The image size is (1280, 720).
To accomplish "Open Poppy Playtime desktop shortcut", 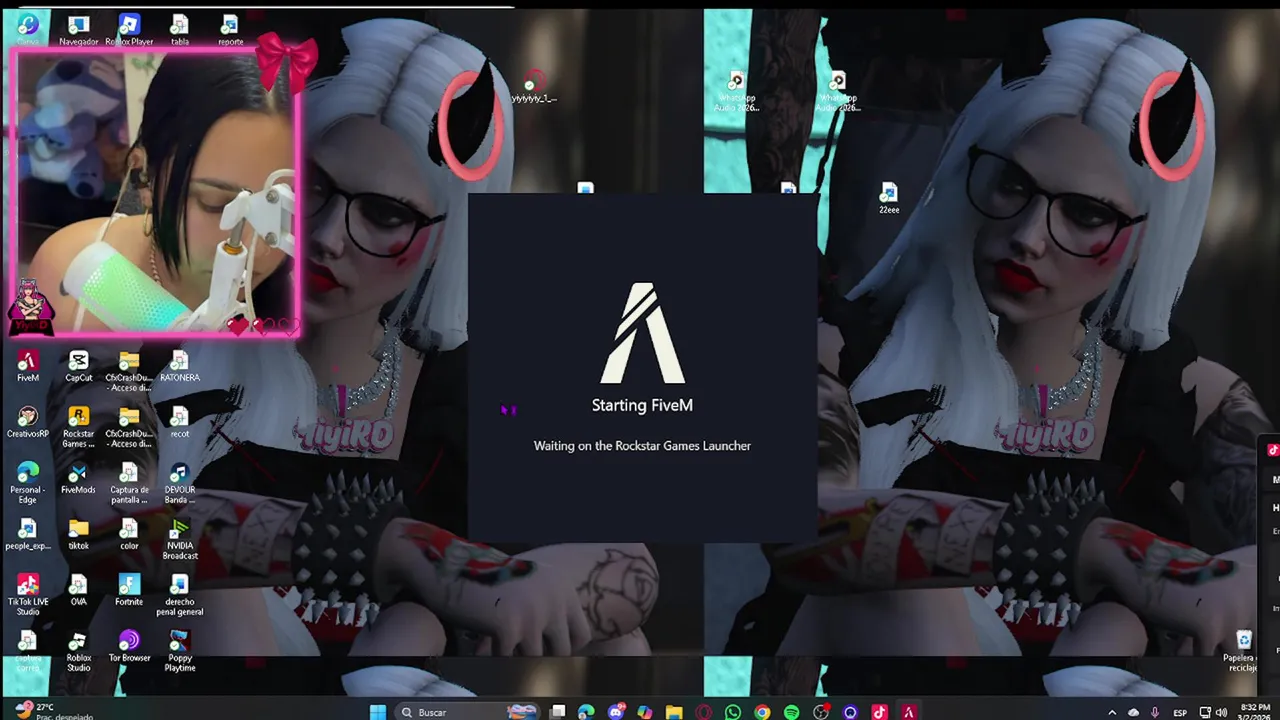I will 179,651.
